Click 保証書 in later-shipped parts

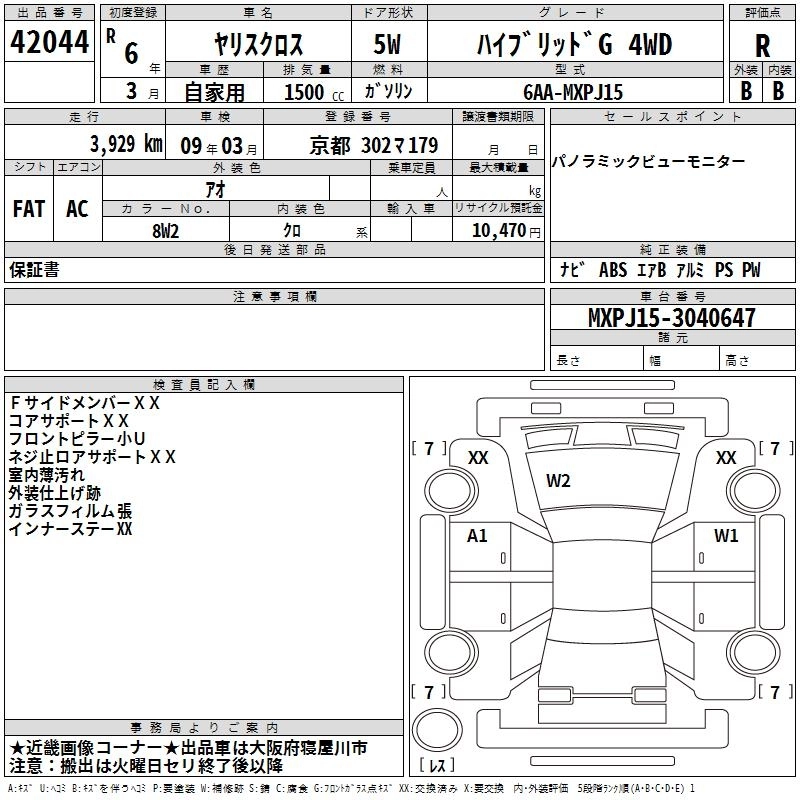point(34,270)
